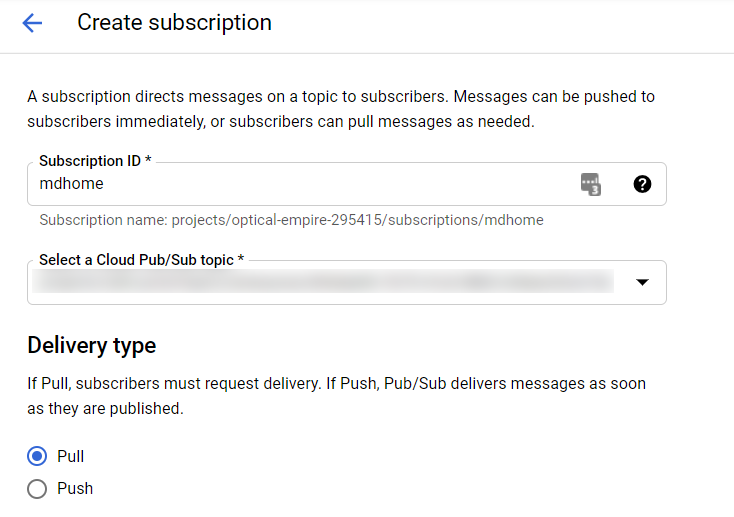
Task: Click the 'Subscription ID *' field label
Action: pyautogui.click(x=95, y=161)
